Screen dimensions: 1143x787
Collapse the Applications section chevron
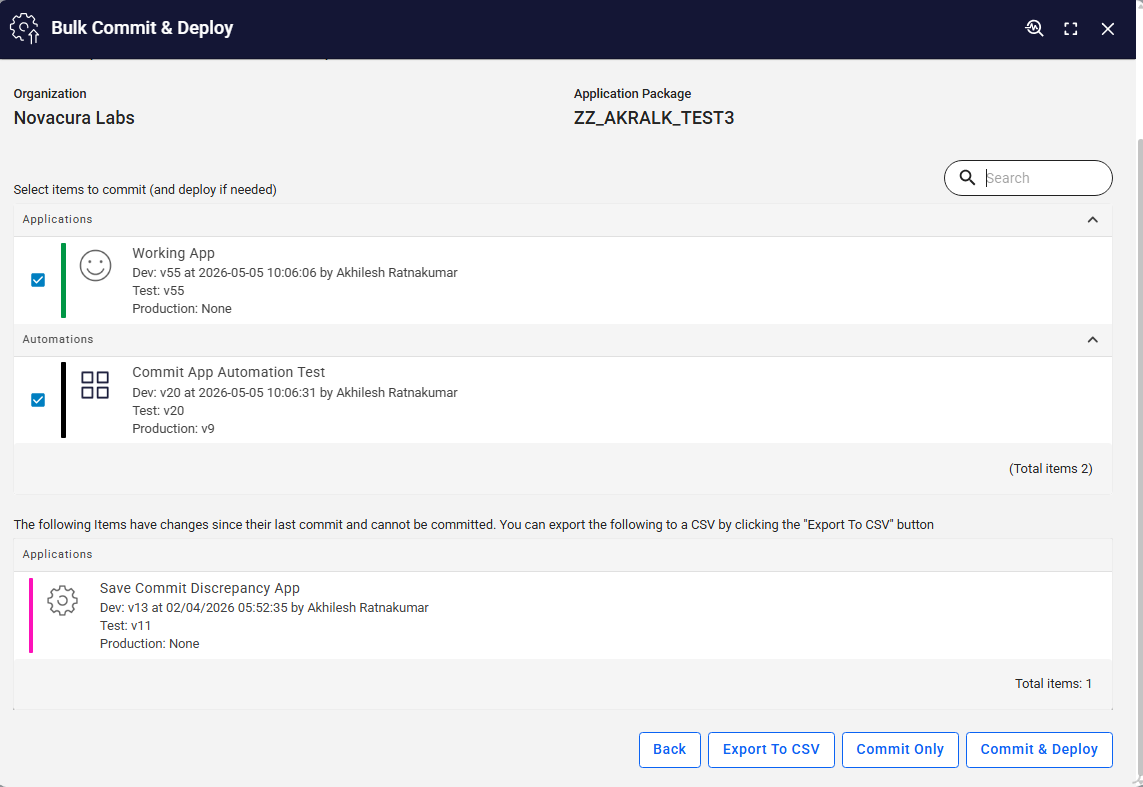(1093, 219)
